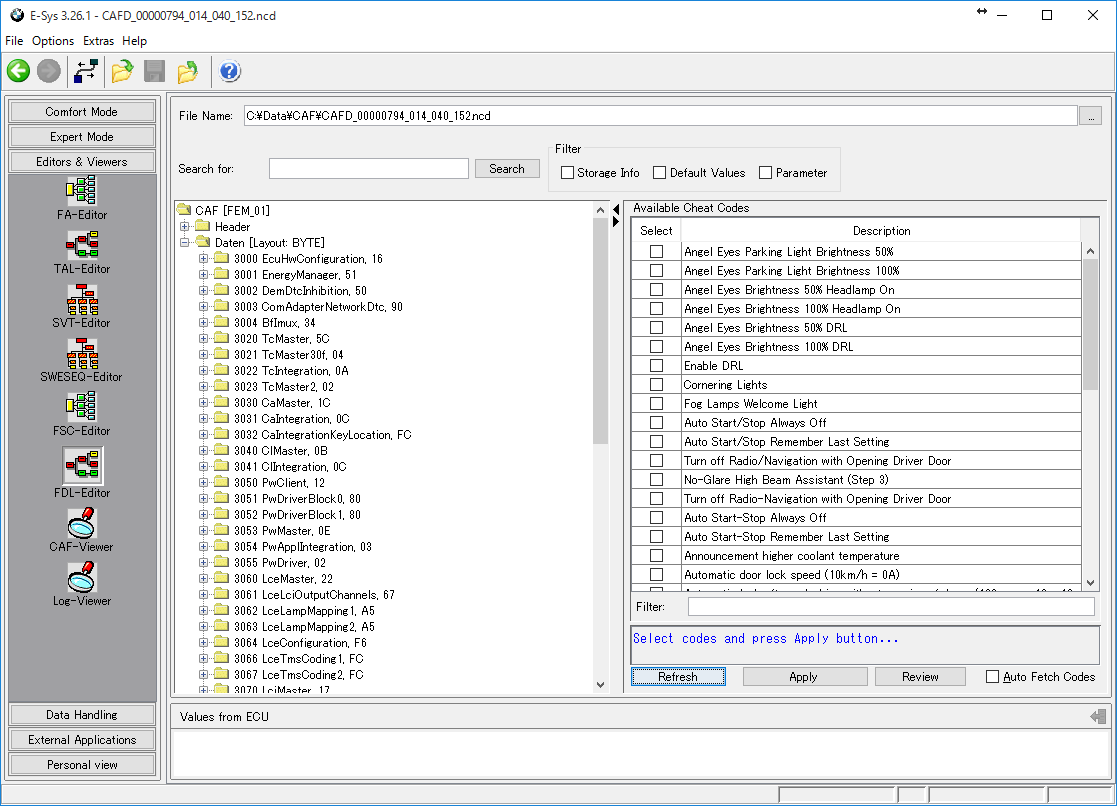
Task: Open the FDL-Editor icon
Action: (x=83, y=465)
